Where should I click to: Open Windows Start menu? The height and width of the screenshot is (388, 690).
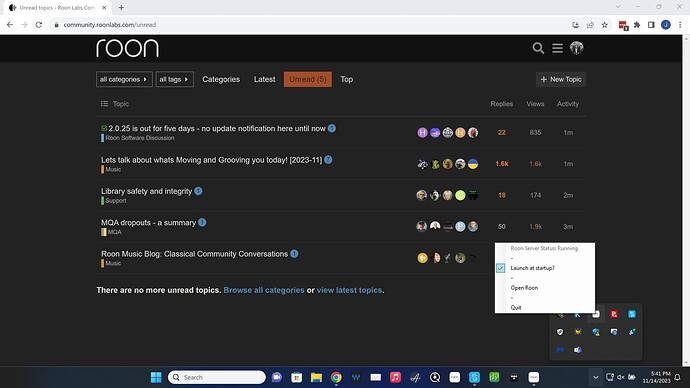[x=156, y=377]
